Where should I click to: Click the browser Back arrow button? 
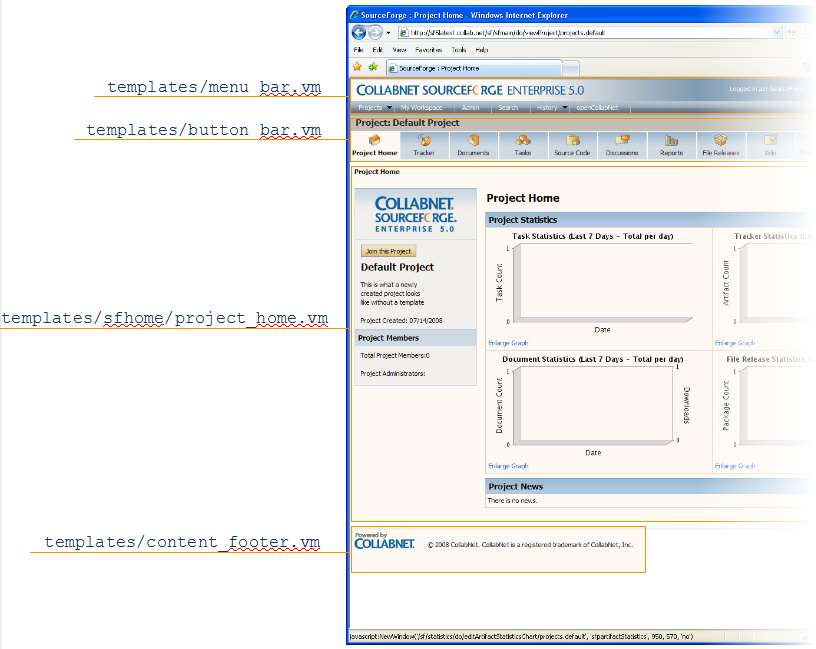point(359,32)
